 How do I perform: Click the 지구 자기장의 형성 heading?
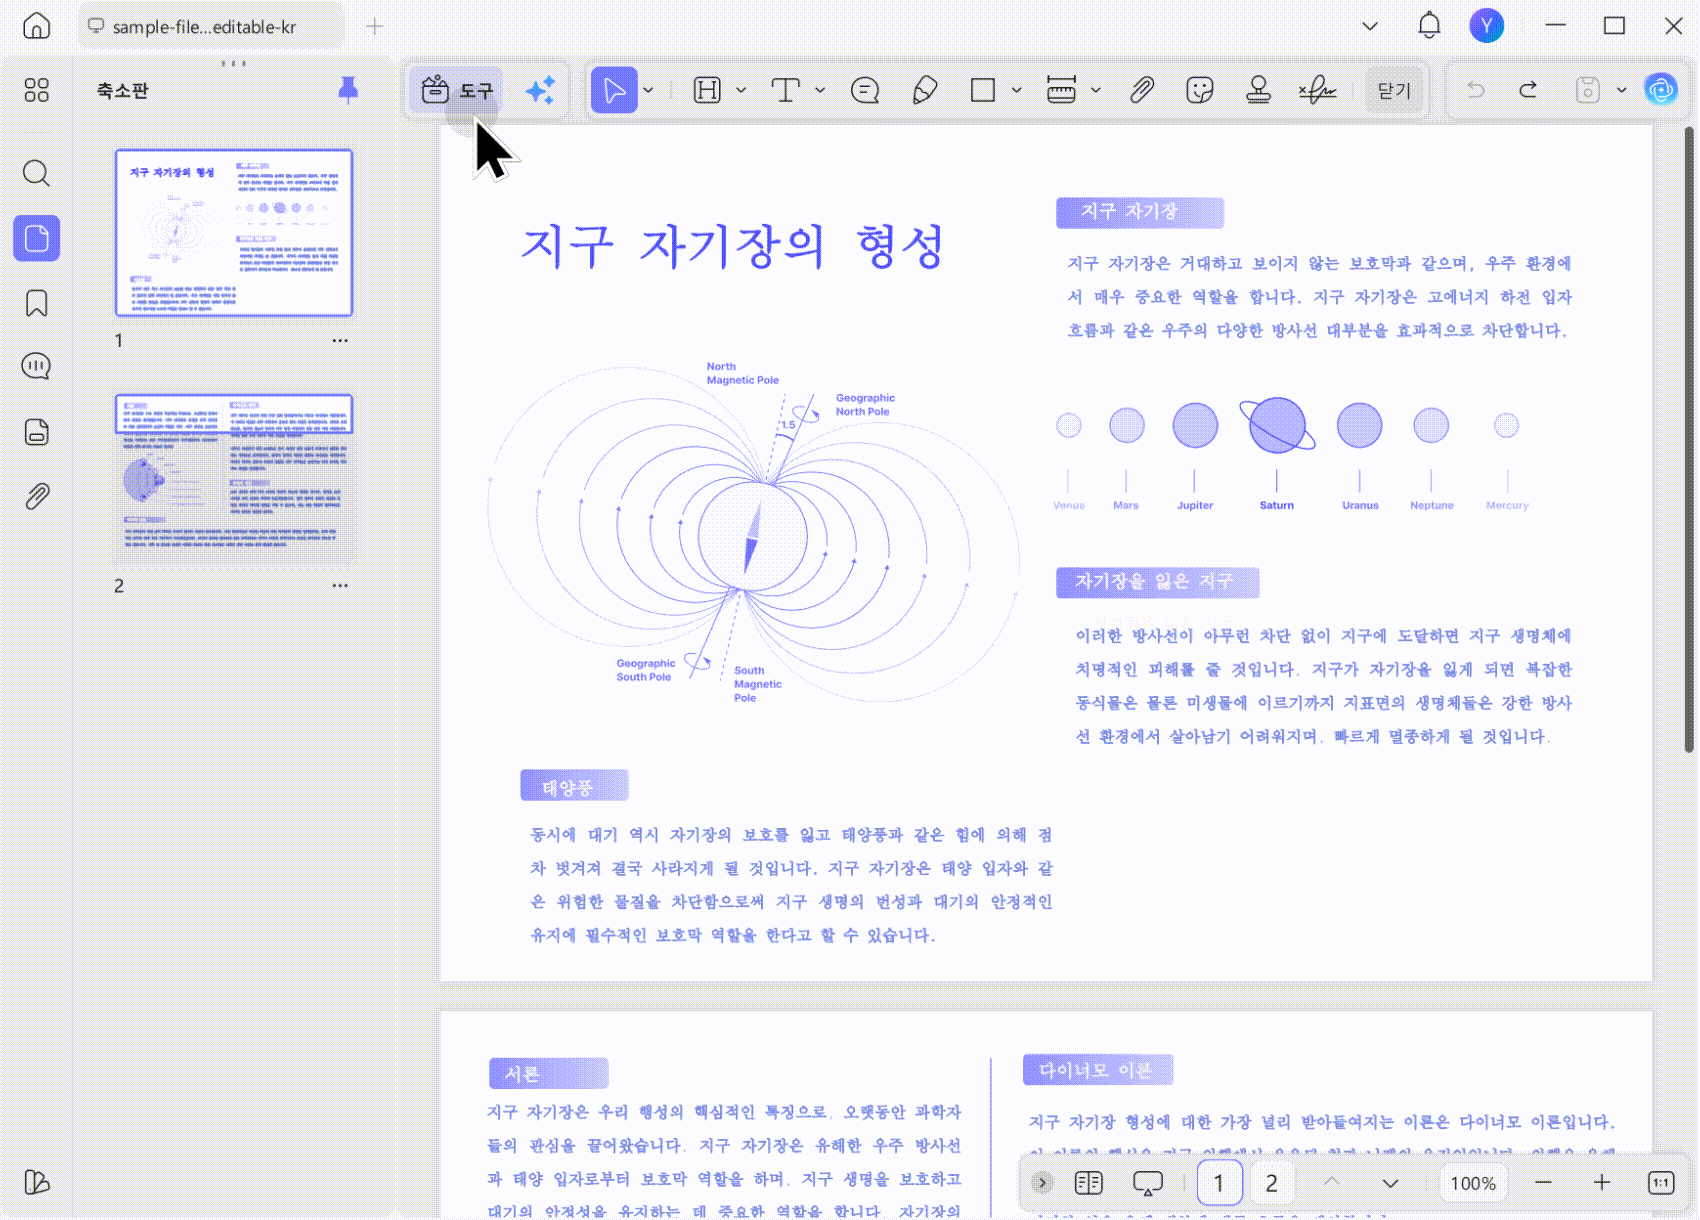pyautogui.click(x=733, y=246)
